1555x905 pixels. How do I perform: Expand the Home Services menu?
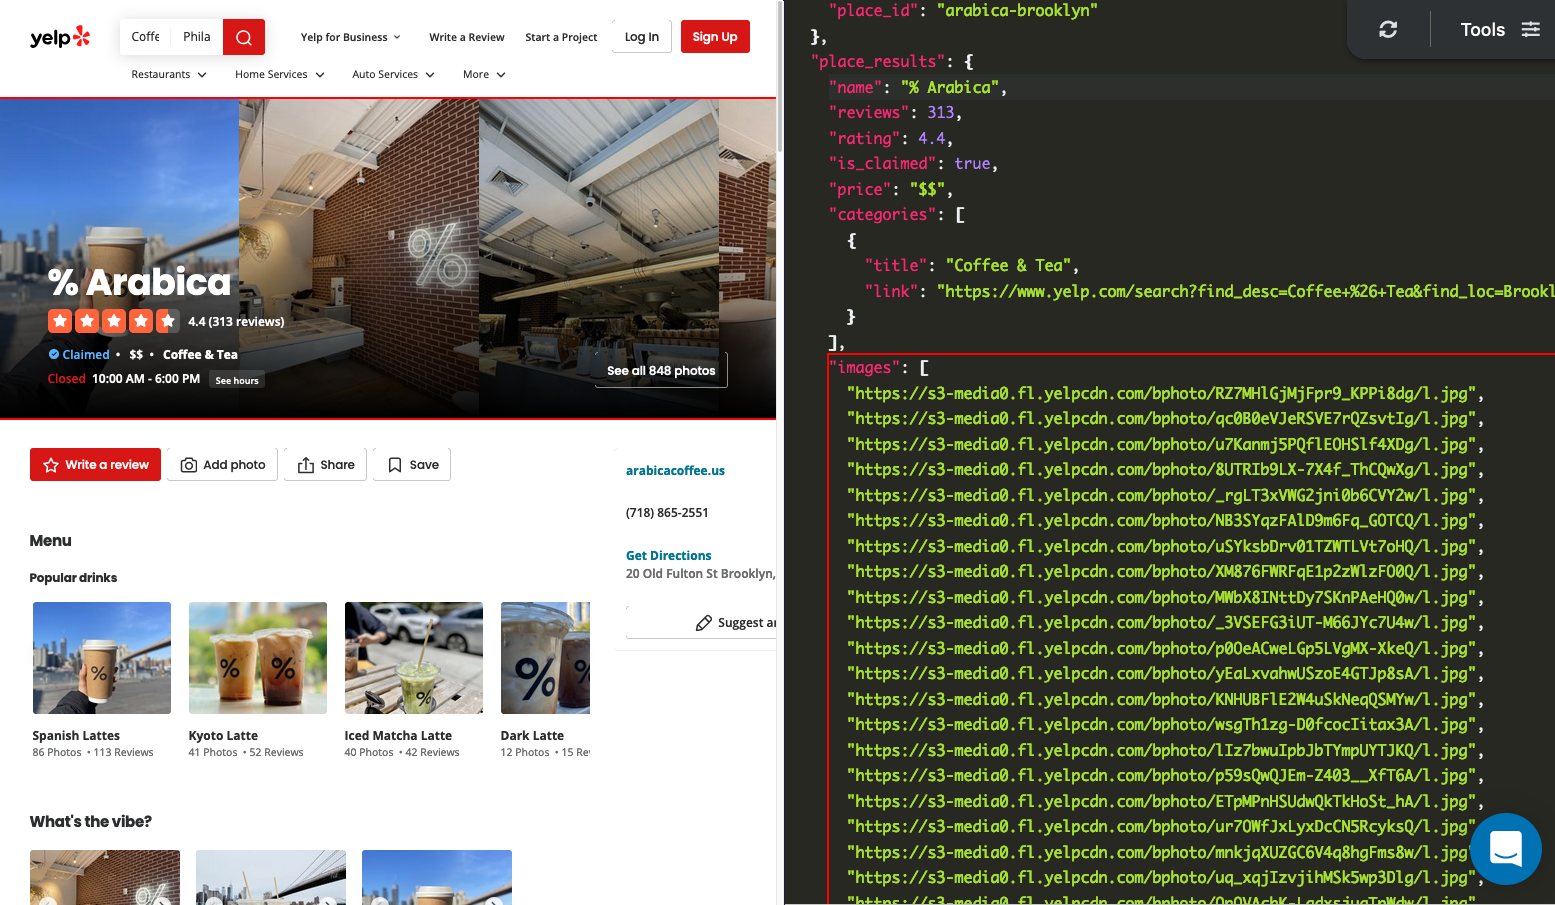point(280,74)
